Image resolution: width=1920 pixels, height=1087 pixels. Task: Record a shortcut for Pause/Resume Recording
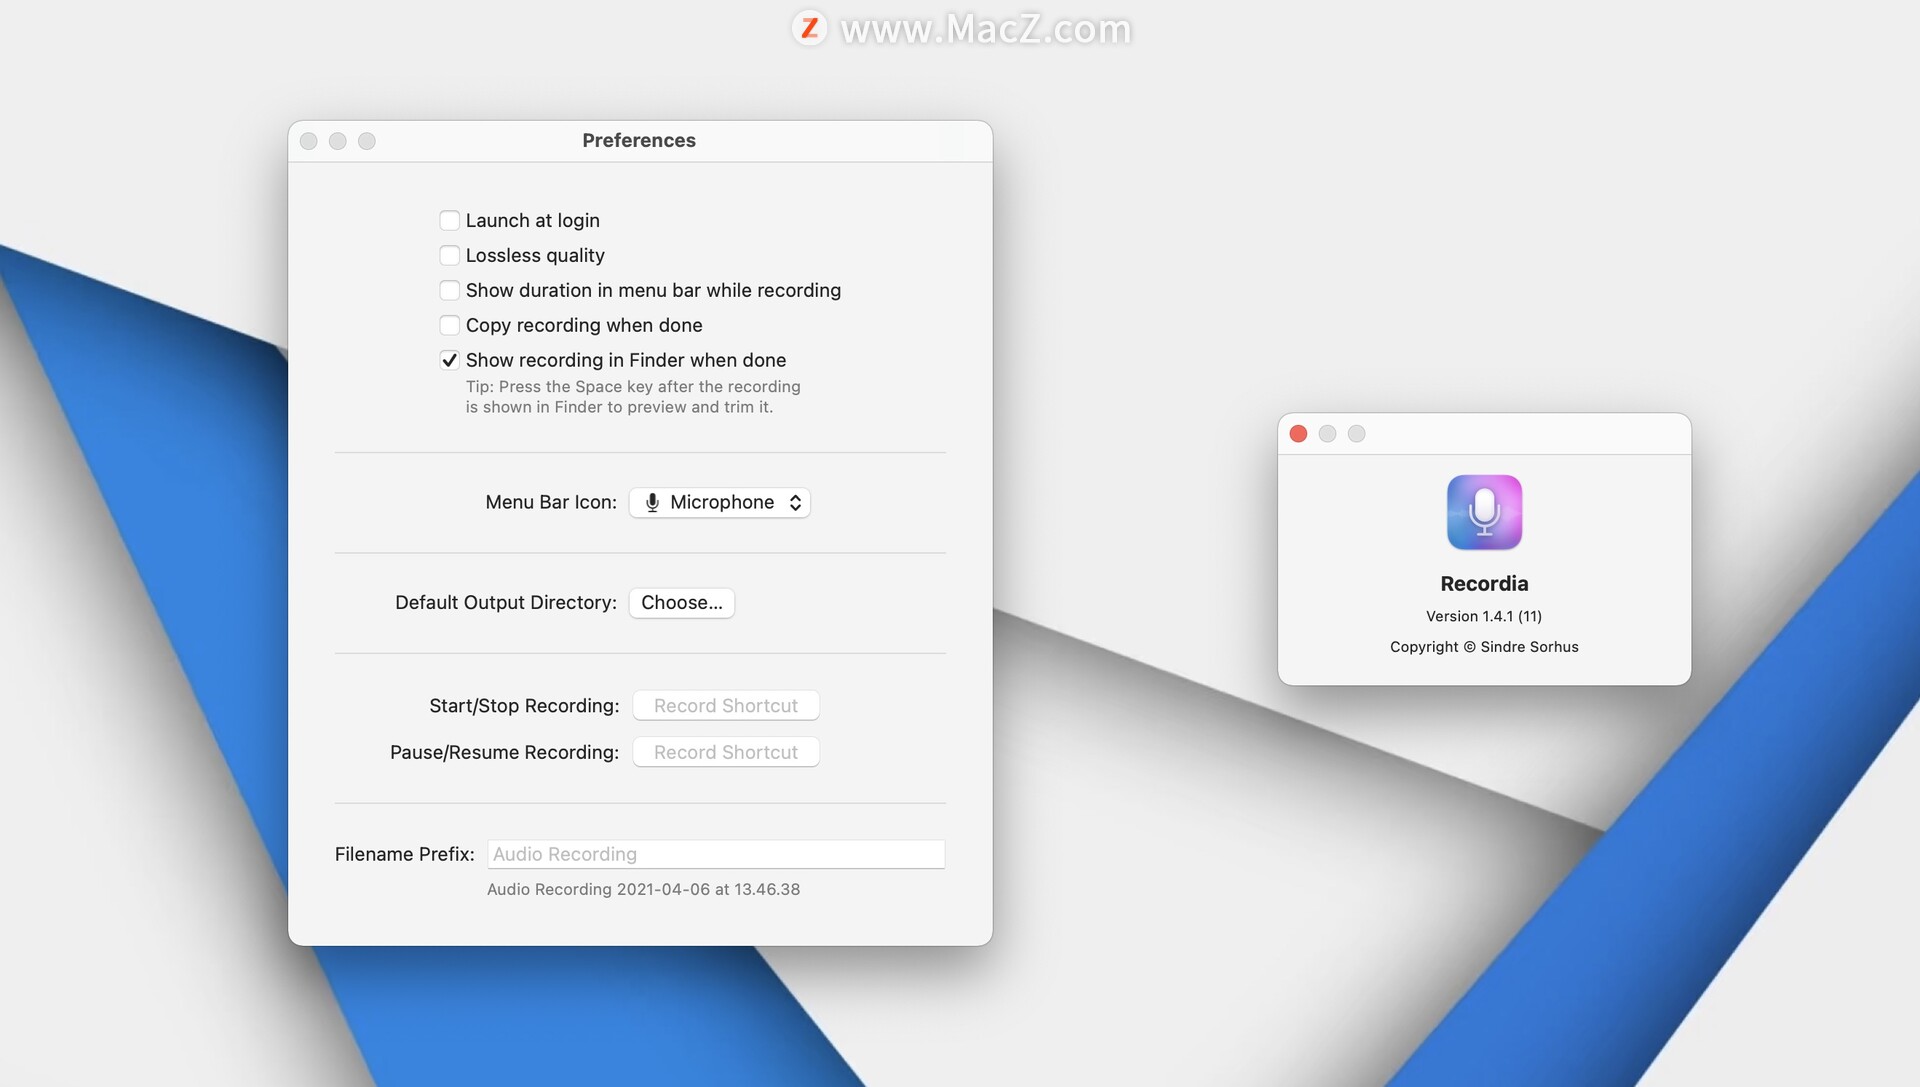pyautogui.click(x=726, y=753)
